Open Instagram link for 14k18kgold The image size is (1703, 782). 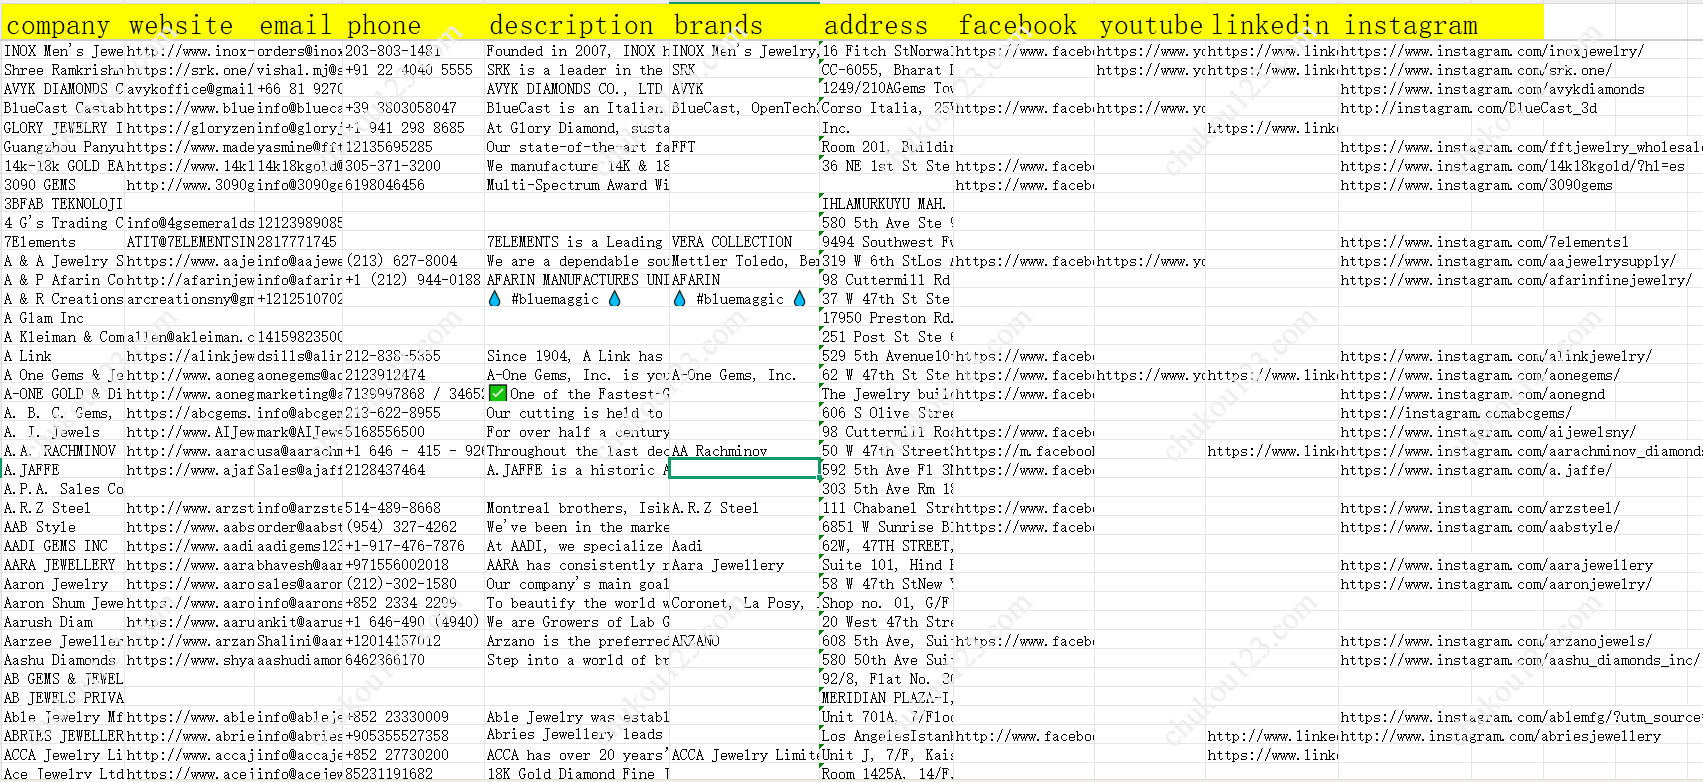click(x=1512, y=166)
